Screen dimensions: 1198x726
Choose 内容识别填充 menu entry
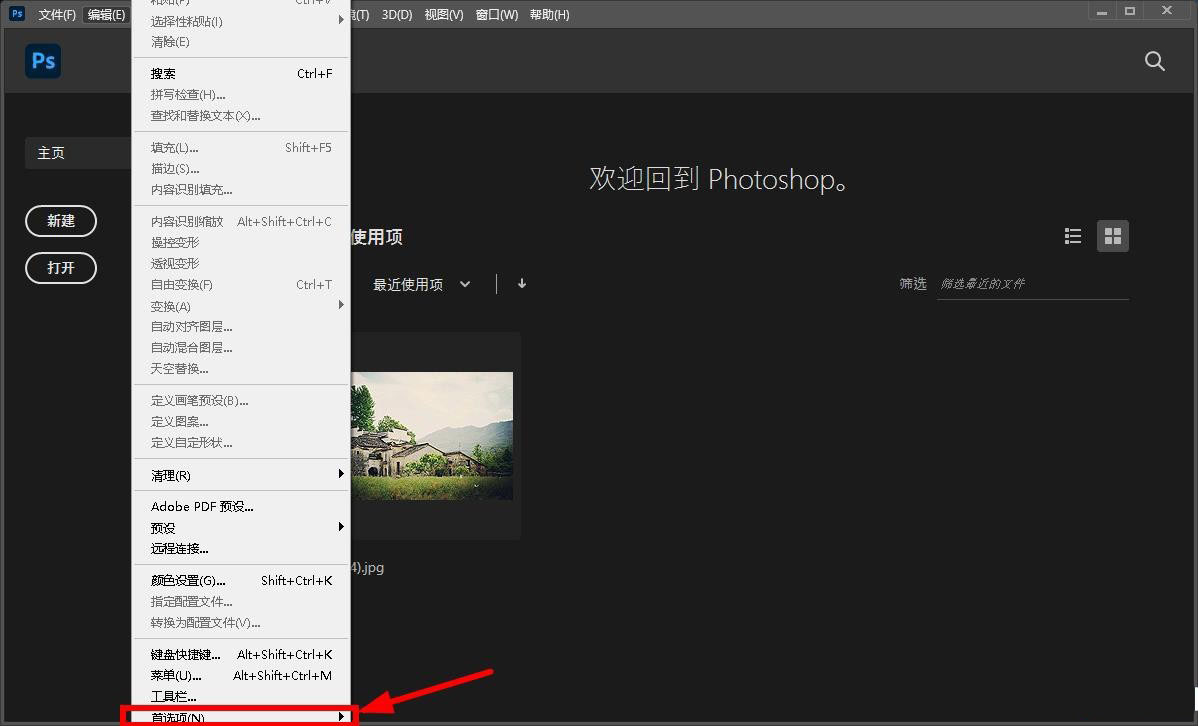tap(241, 190)
